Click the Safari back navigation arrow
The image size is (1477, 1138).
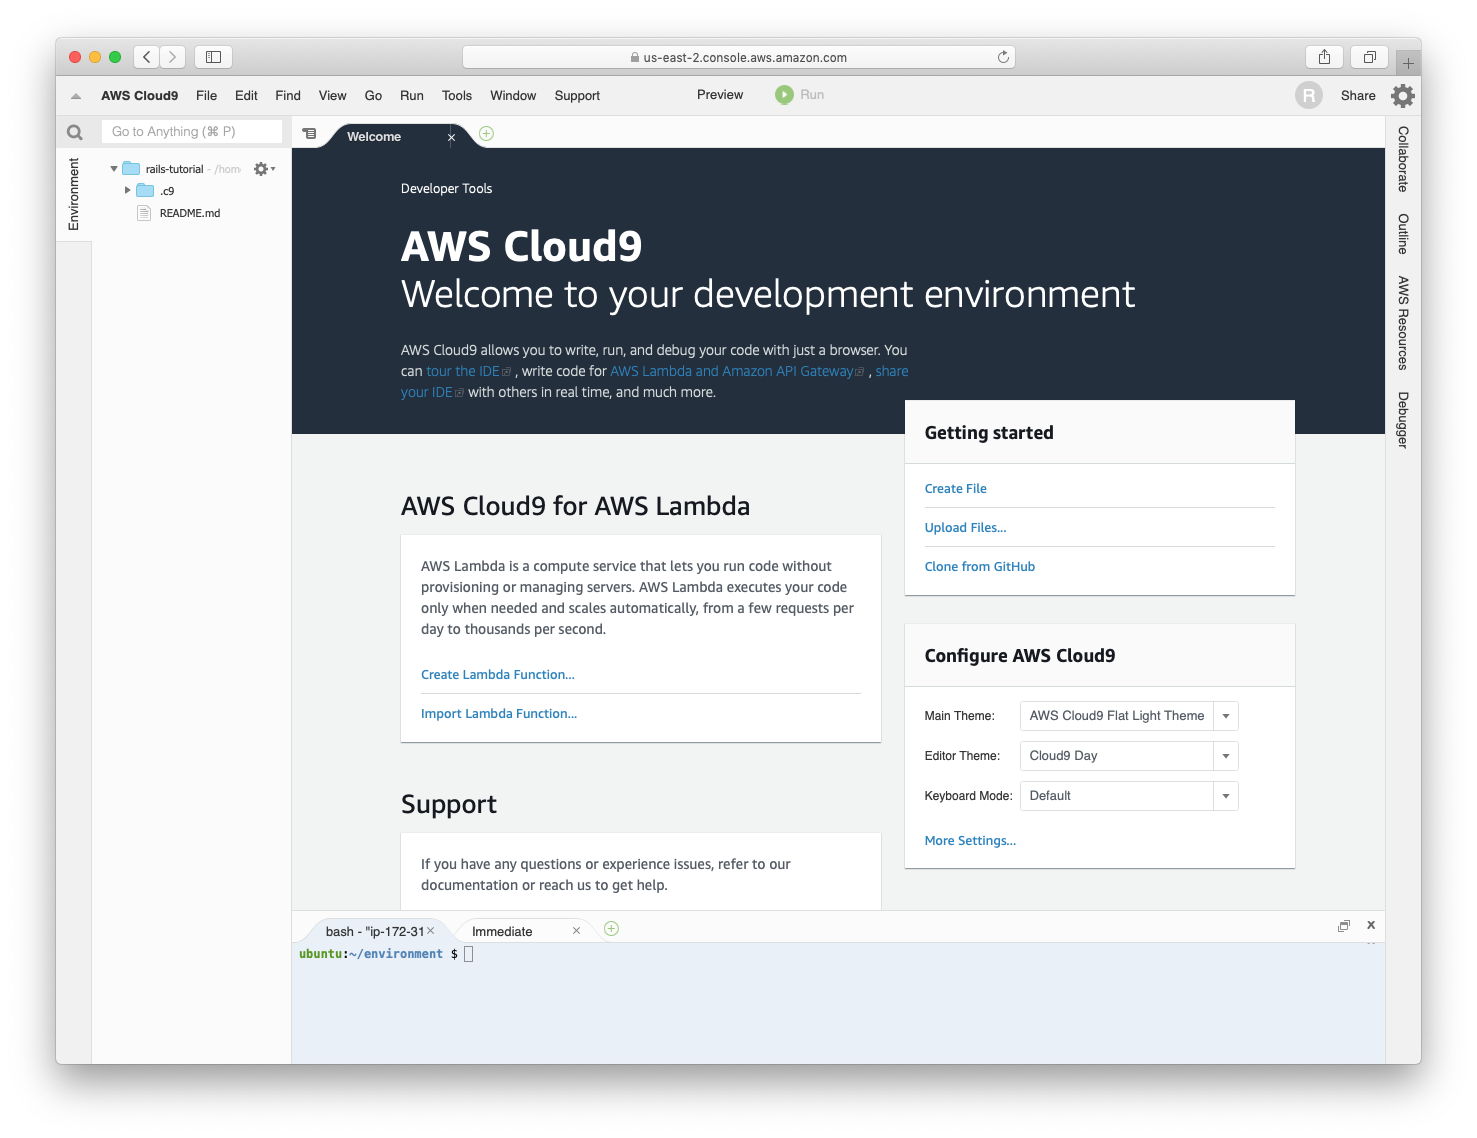(x=147, y=57)
